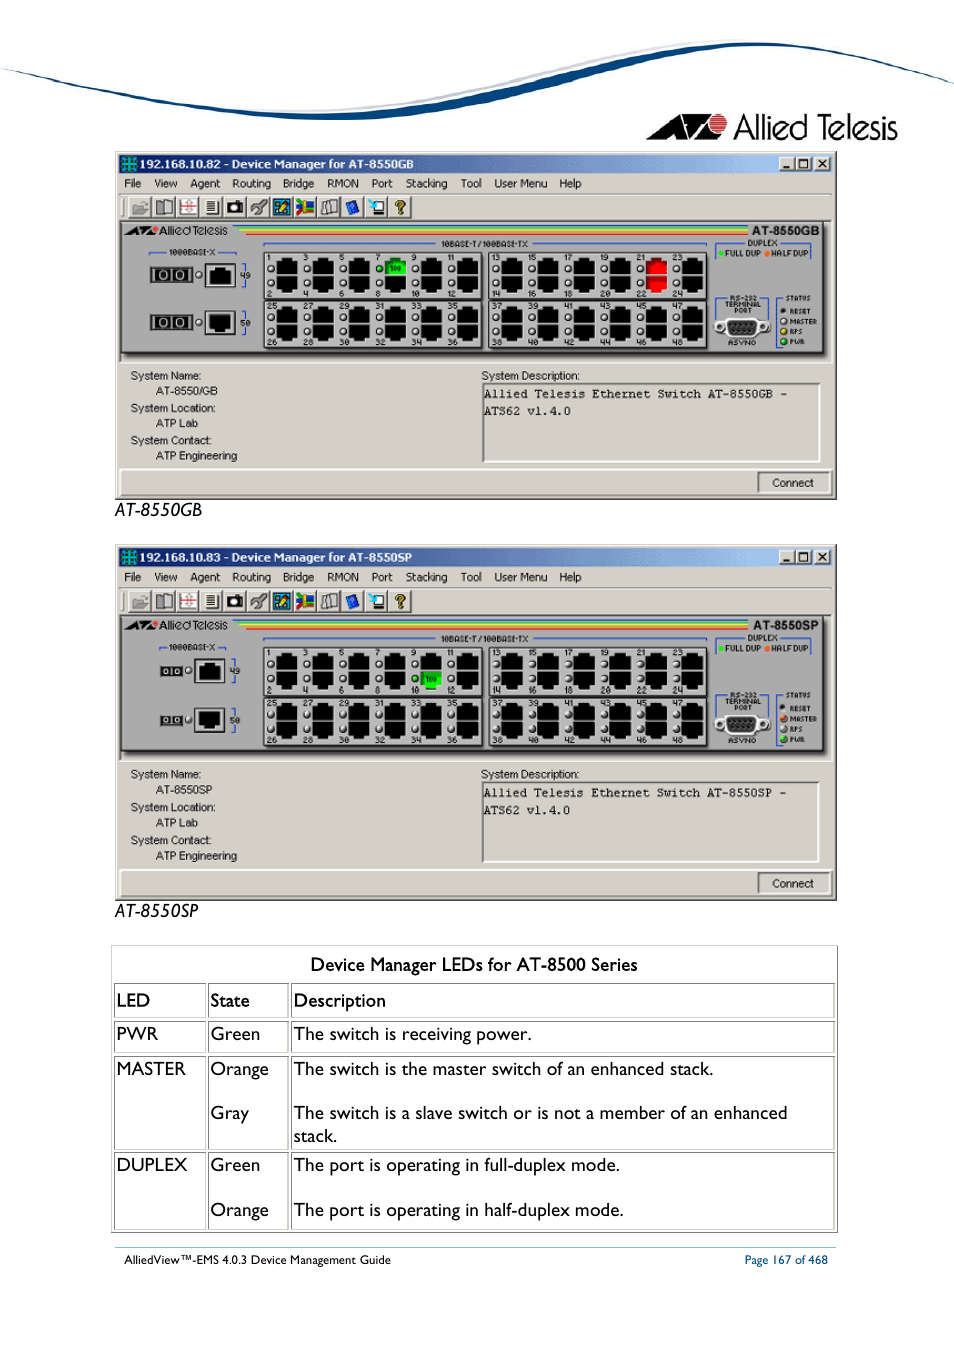Click Connect button in AT-8550SP window

point(793,884)
